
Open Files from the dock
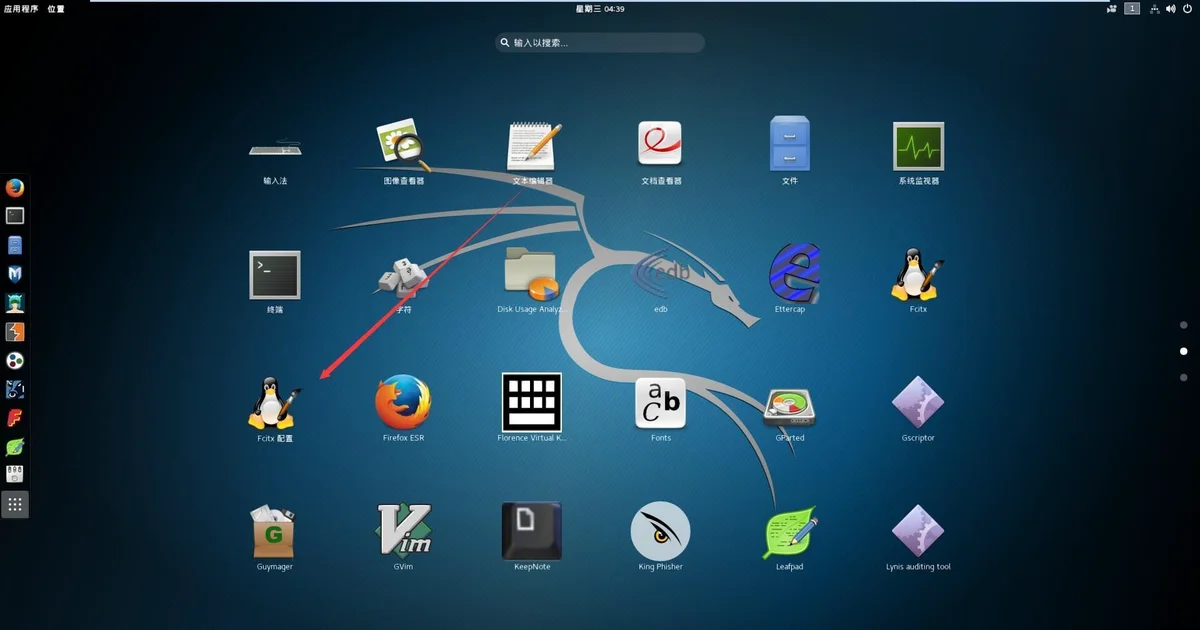click(14, 245)
